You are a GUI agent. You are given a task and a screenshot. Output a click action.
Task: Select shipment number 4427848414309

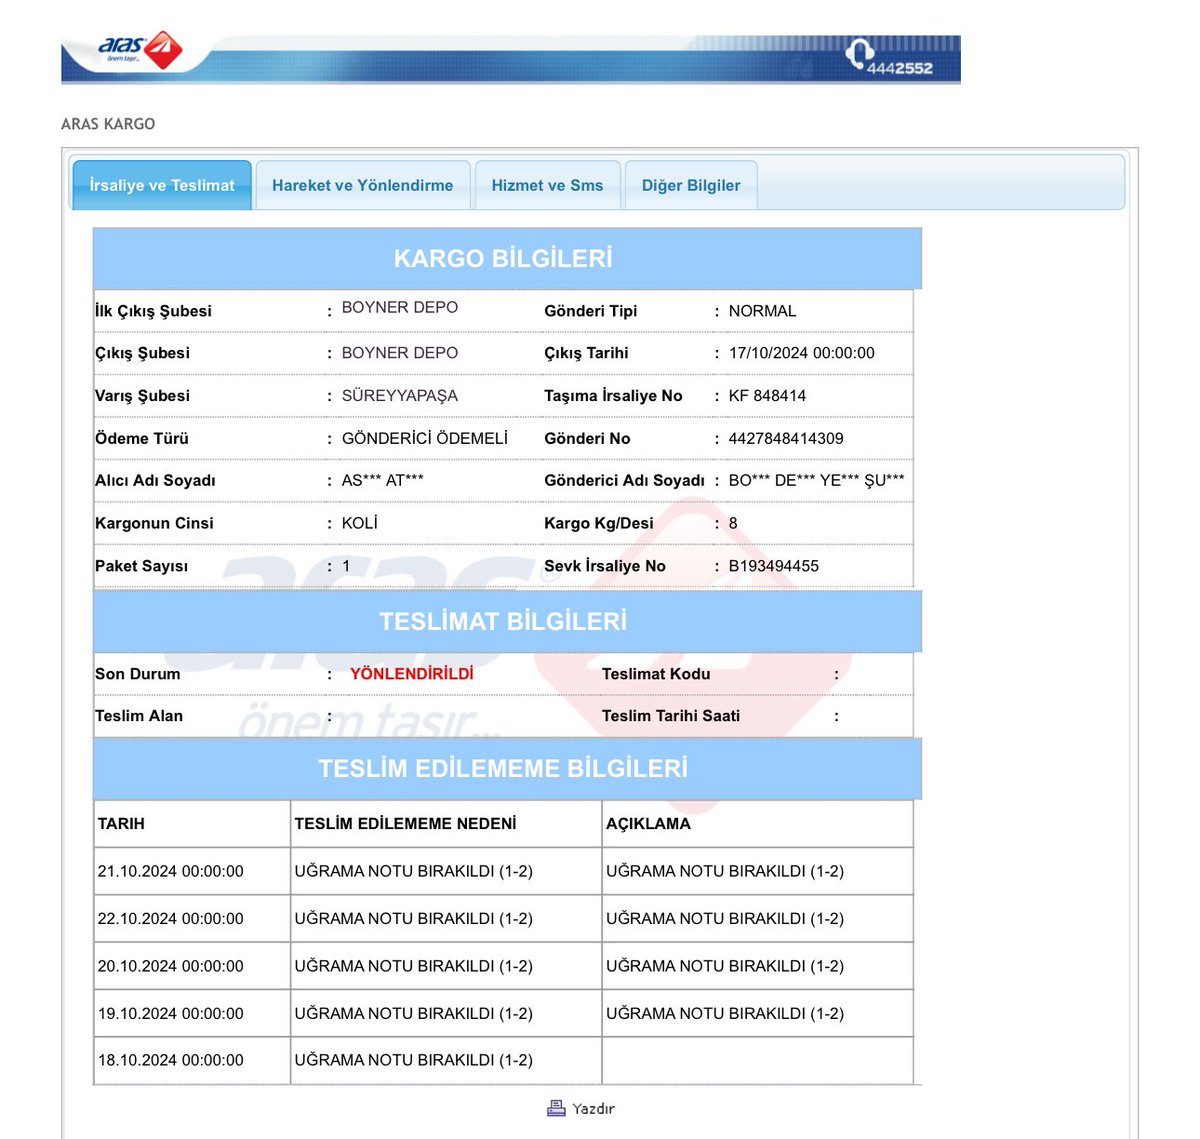pos(786,438)
